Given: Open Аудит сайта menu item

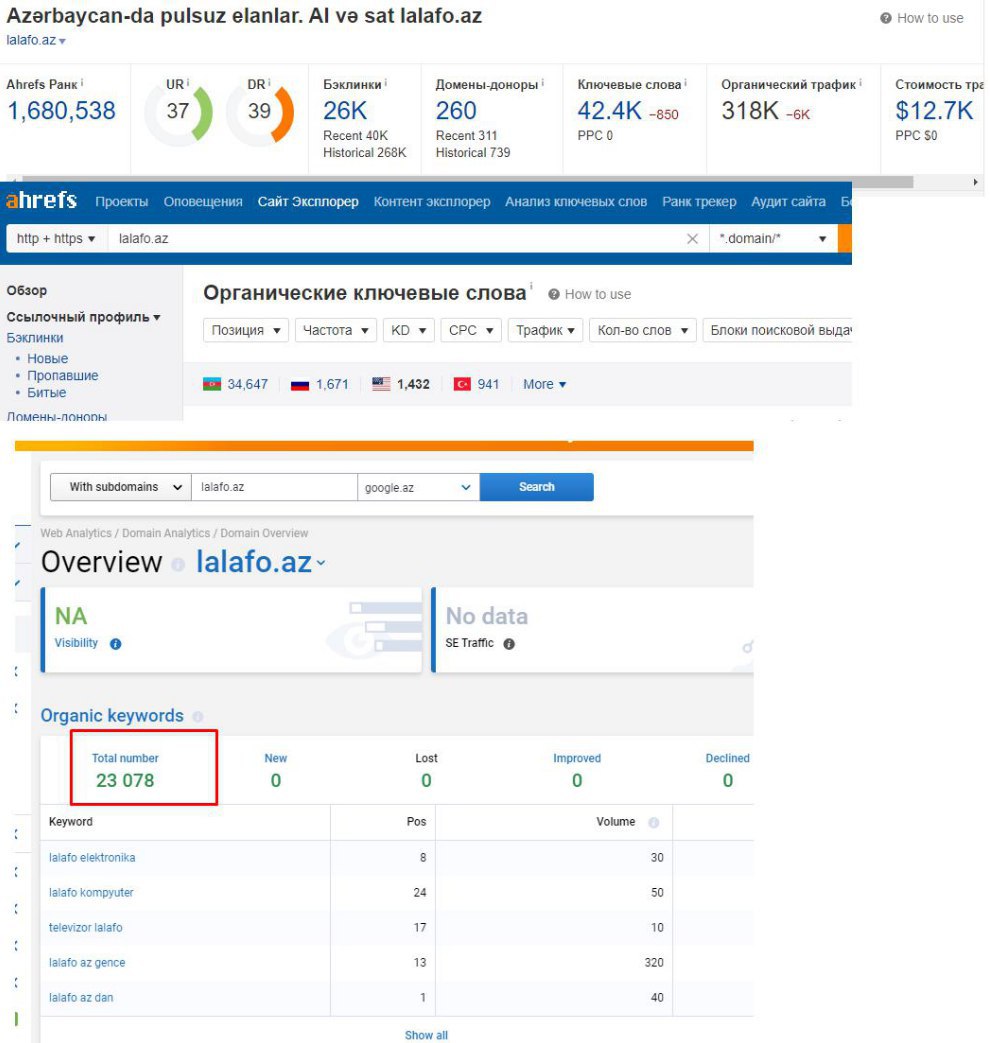Looking at the screenshot, I should pos(788,202).
